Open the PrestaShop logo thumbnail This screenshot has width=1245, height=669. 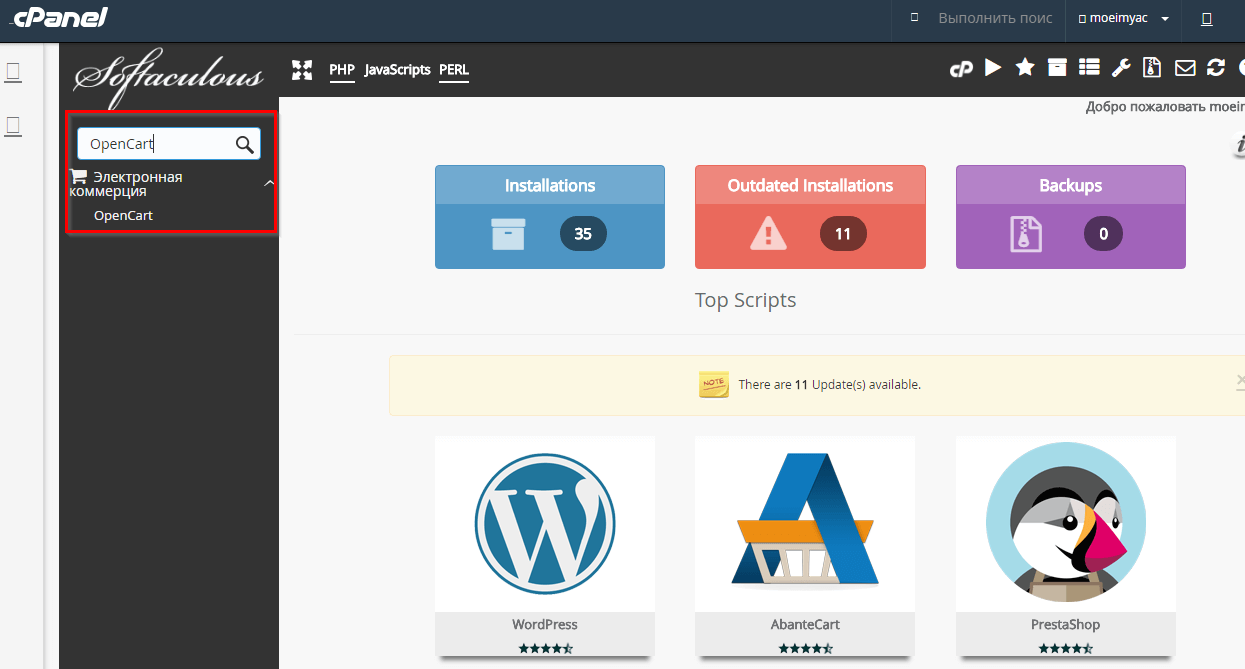click(1066, 523)
